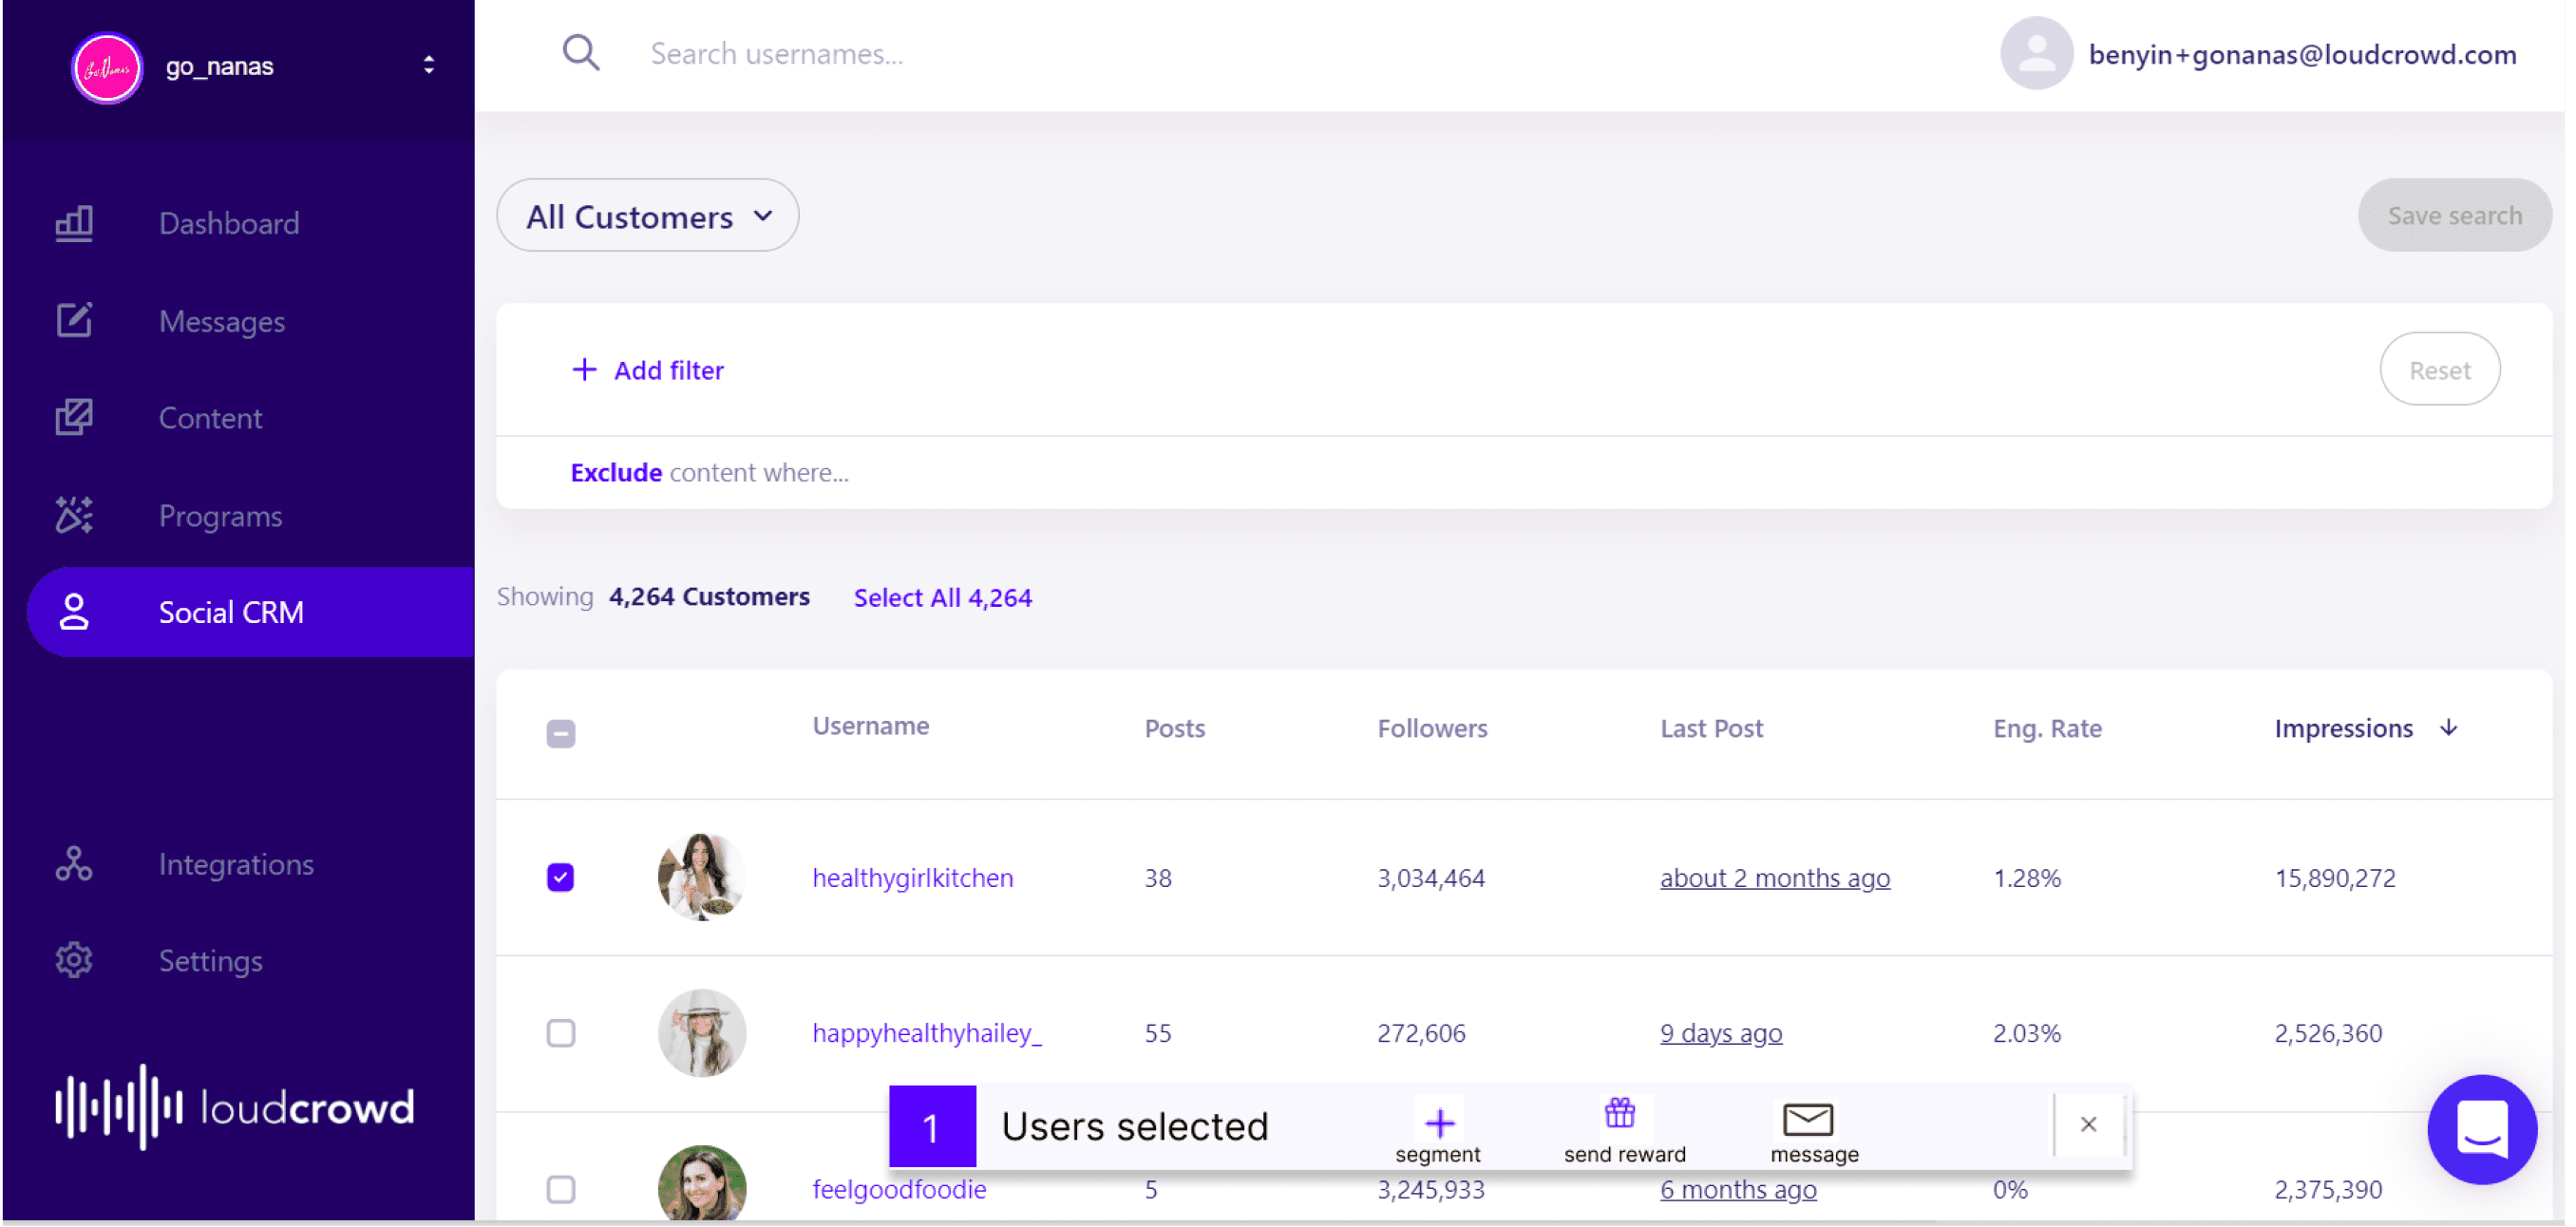2576x1227 pixels.
Task: Click the Add filter button
Action: [648, 370]
